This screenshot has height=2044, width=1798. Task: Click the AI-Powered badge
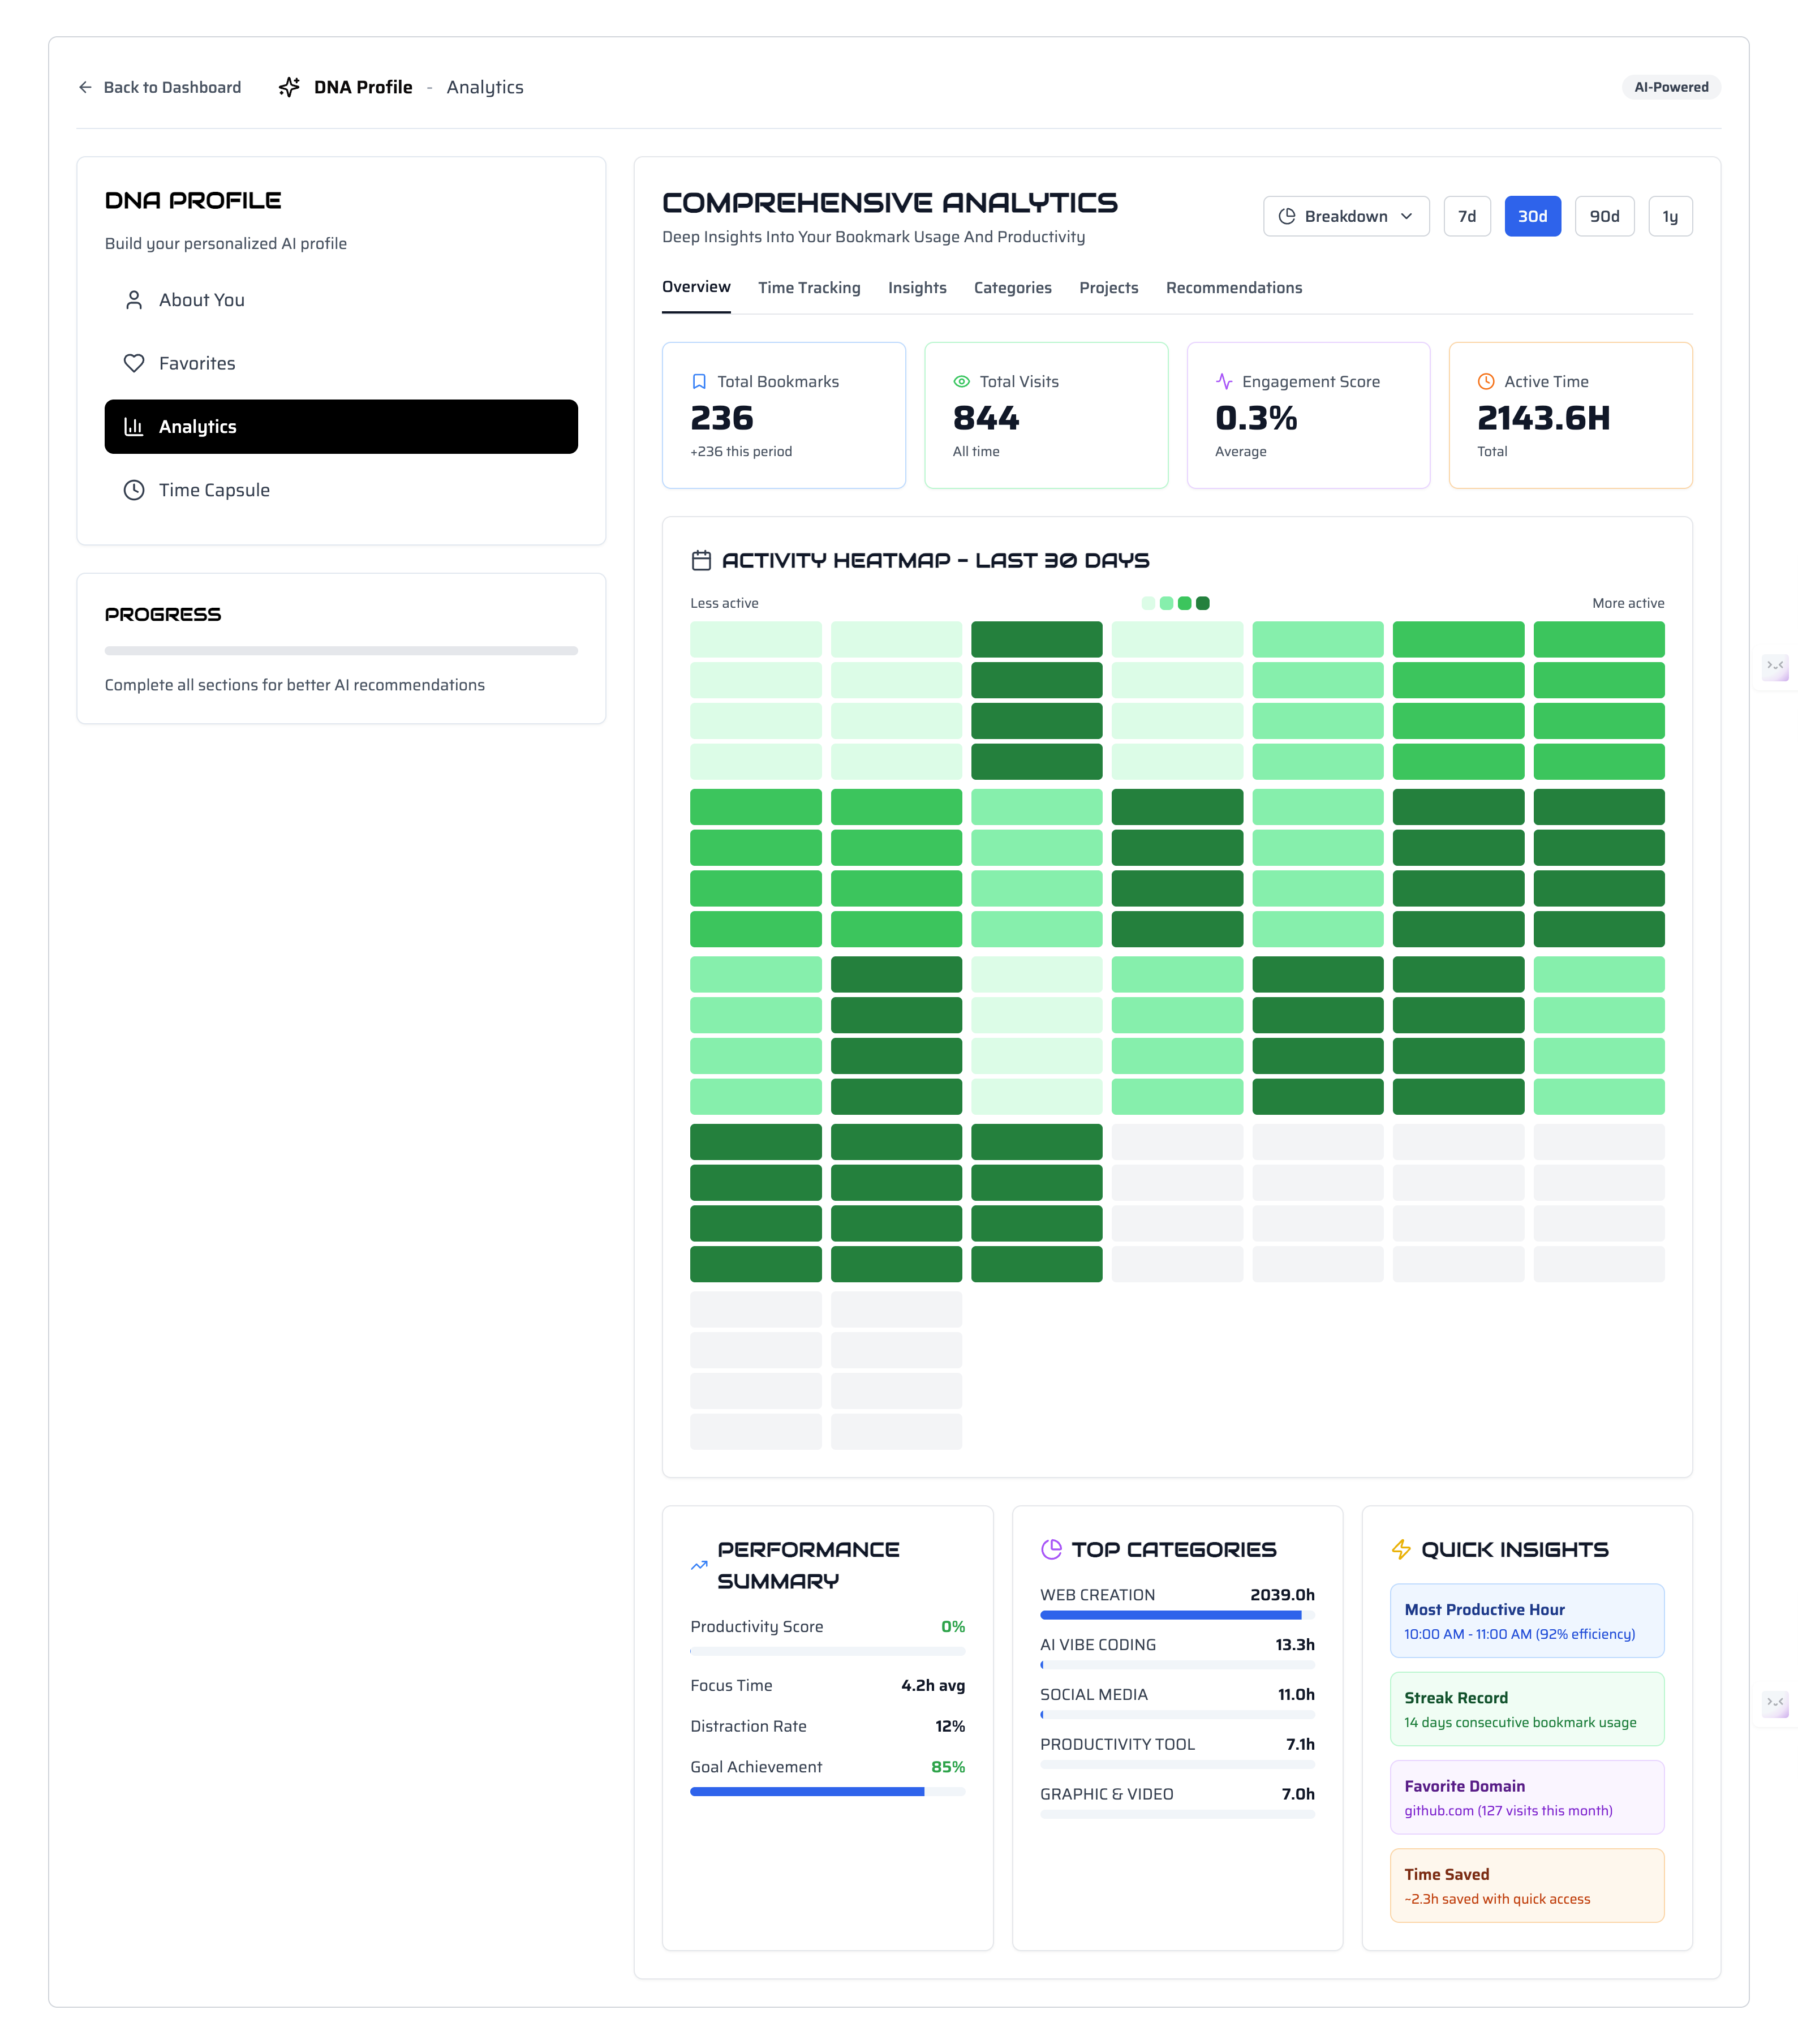[x=1670, y=87]
